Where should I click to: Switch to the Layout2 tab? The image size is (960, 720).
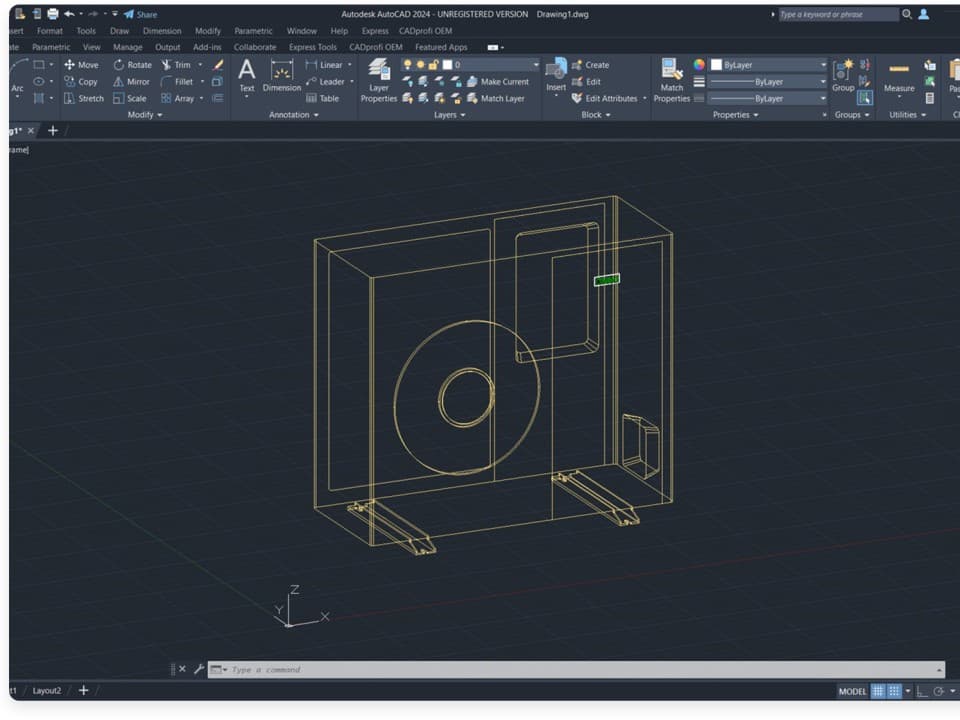click(47, 691)
